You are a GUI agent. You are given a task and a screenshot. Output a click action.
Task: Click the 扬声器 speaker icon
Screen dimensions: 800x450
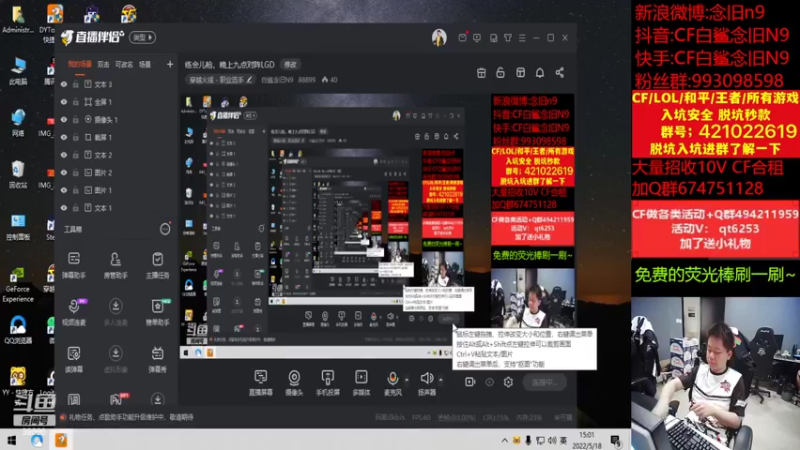click(427, 378)
